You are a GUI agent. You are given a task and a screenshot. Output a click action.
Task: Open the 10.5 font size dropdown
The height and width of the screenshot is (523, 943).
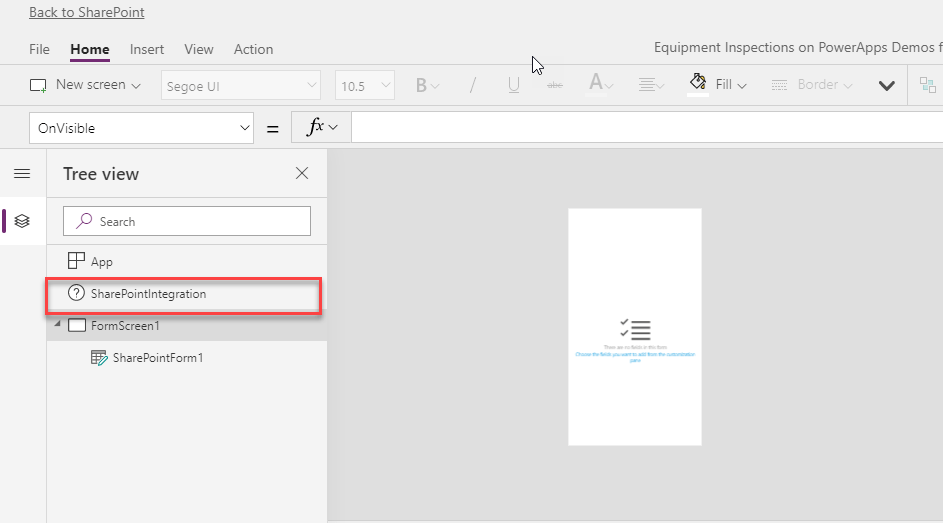coord(364,85)
